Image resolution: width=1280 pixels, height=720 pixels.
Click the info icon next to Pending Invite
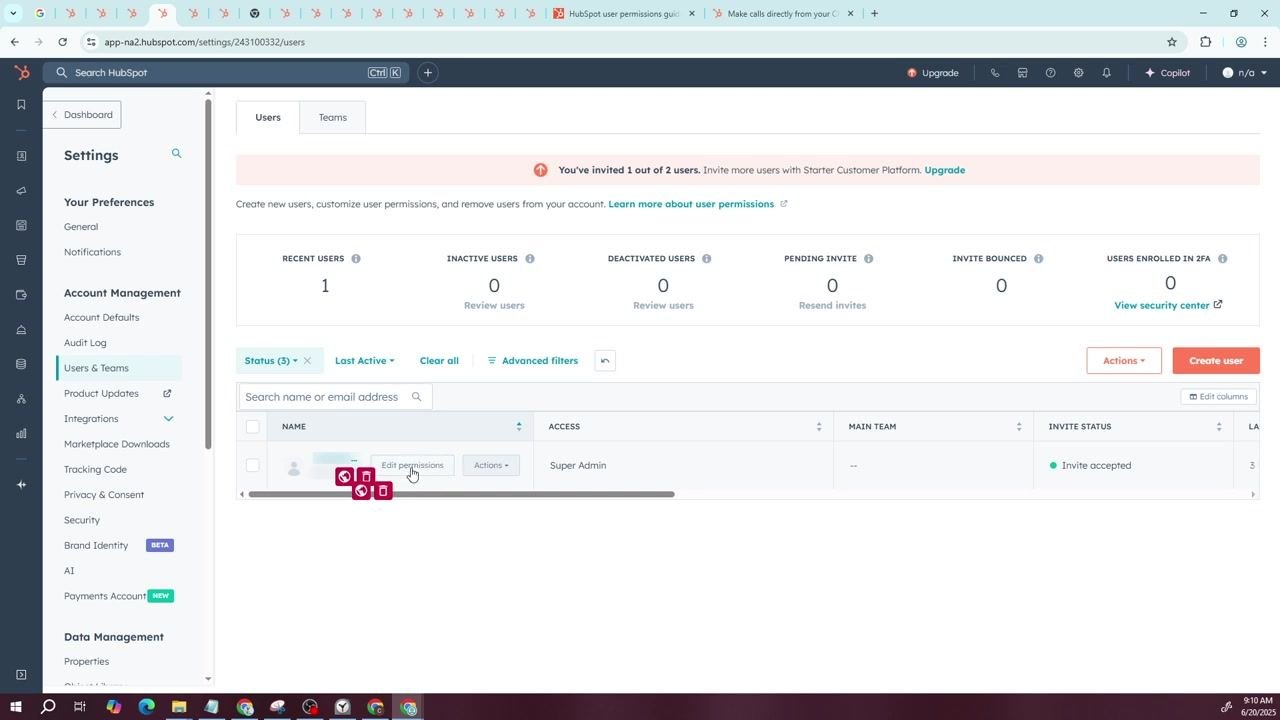tap(868, 259)
